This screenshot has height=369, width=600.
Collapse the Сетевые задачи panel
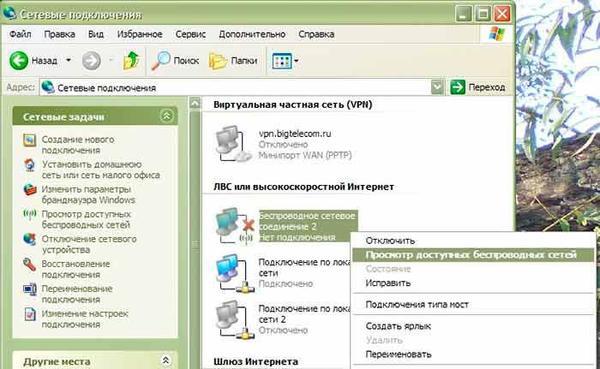pos(166,116)
